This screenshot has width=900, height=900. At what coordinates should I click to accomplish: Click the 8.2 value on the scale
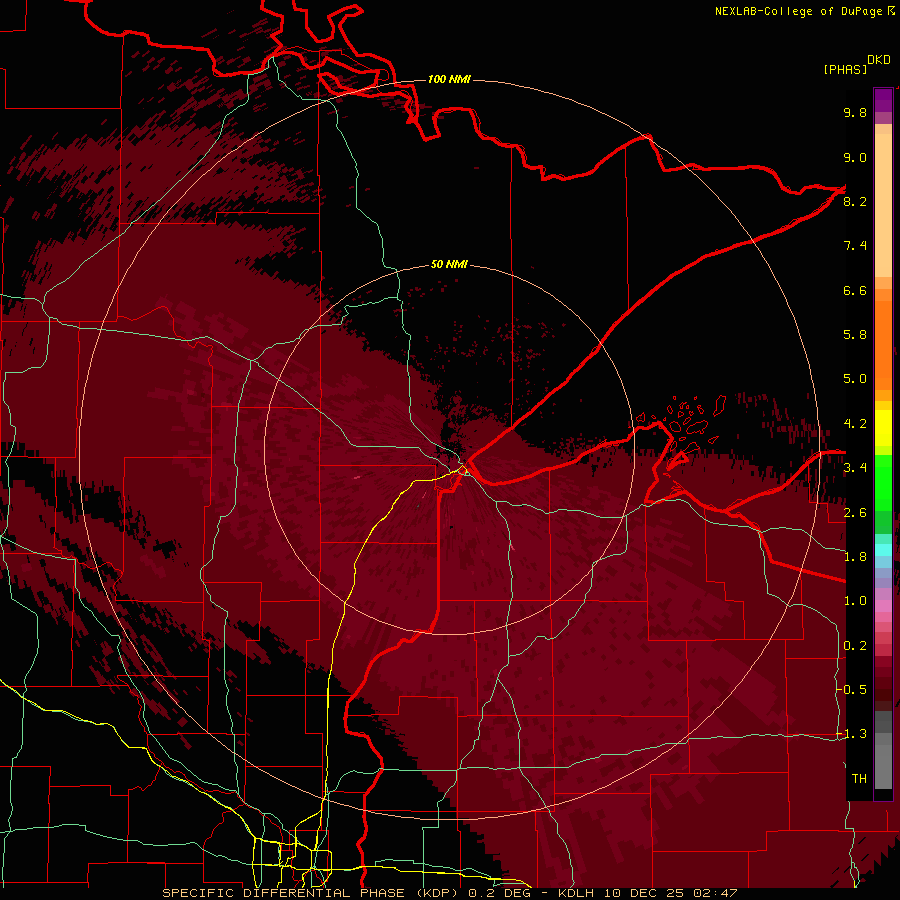point(855,201)
